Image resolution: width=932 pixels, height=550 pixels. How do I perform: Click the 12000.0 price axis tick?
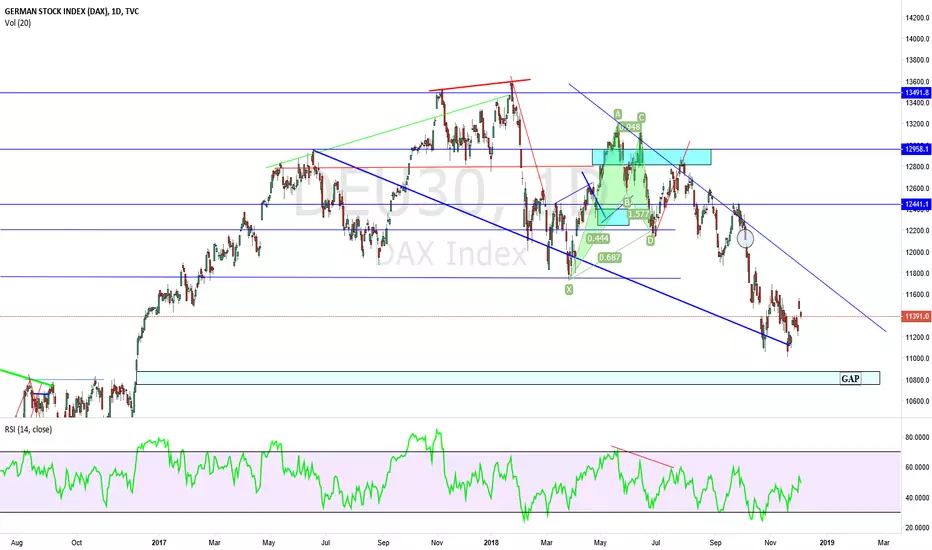tap(917, 252)
